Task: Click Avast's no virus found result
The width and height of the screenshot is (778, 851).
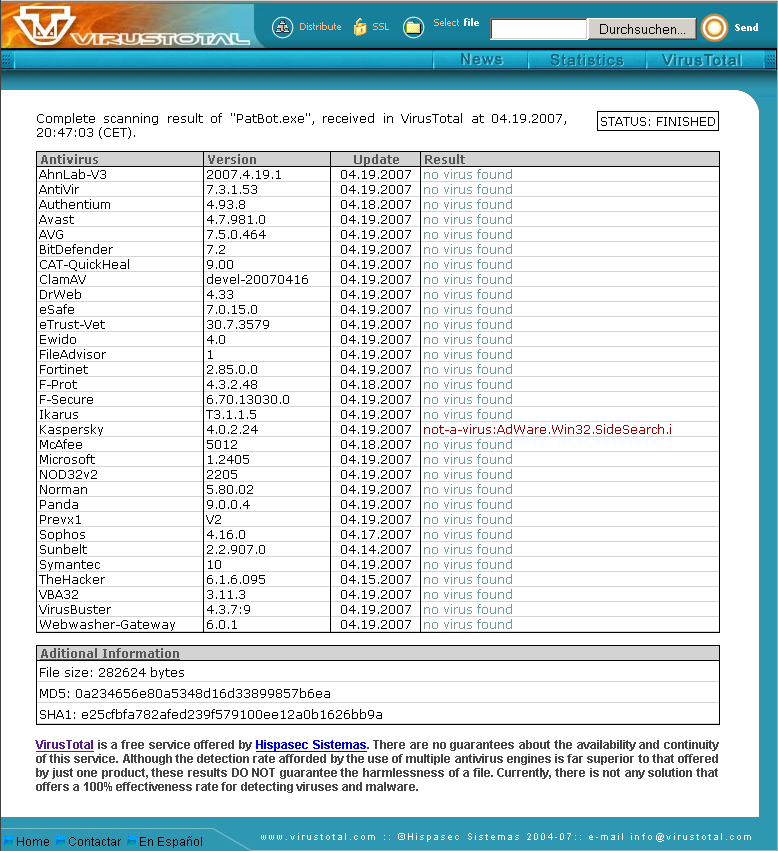Action: [x=468, y=219]
